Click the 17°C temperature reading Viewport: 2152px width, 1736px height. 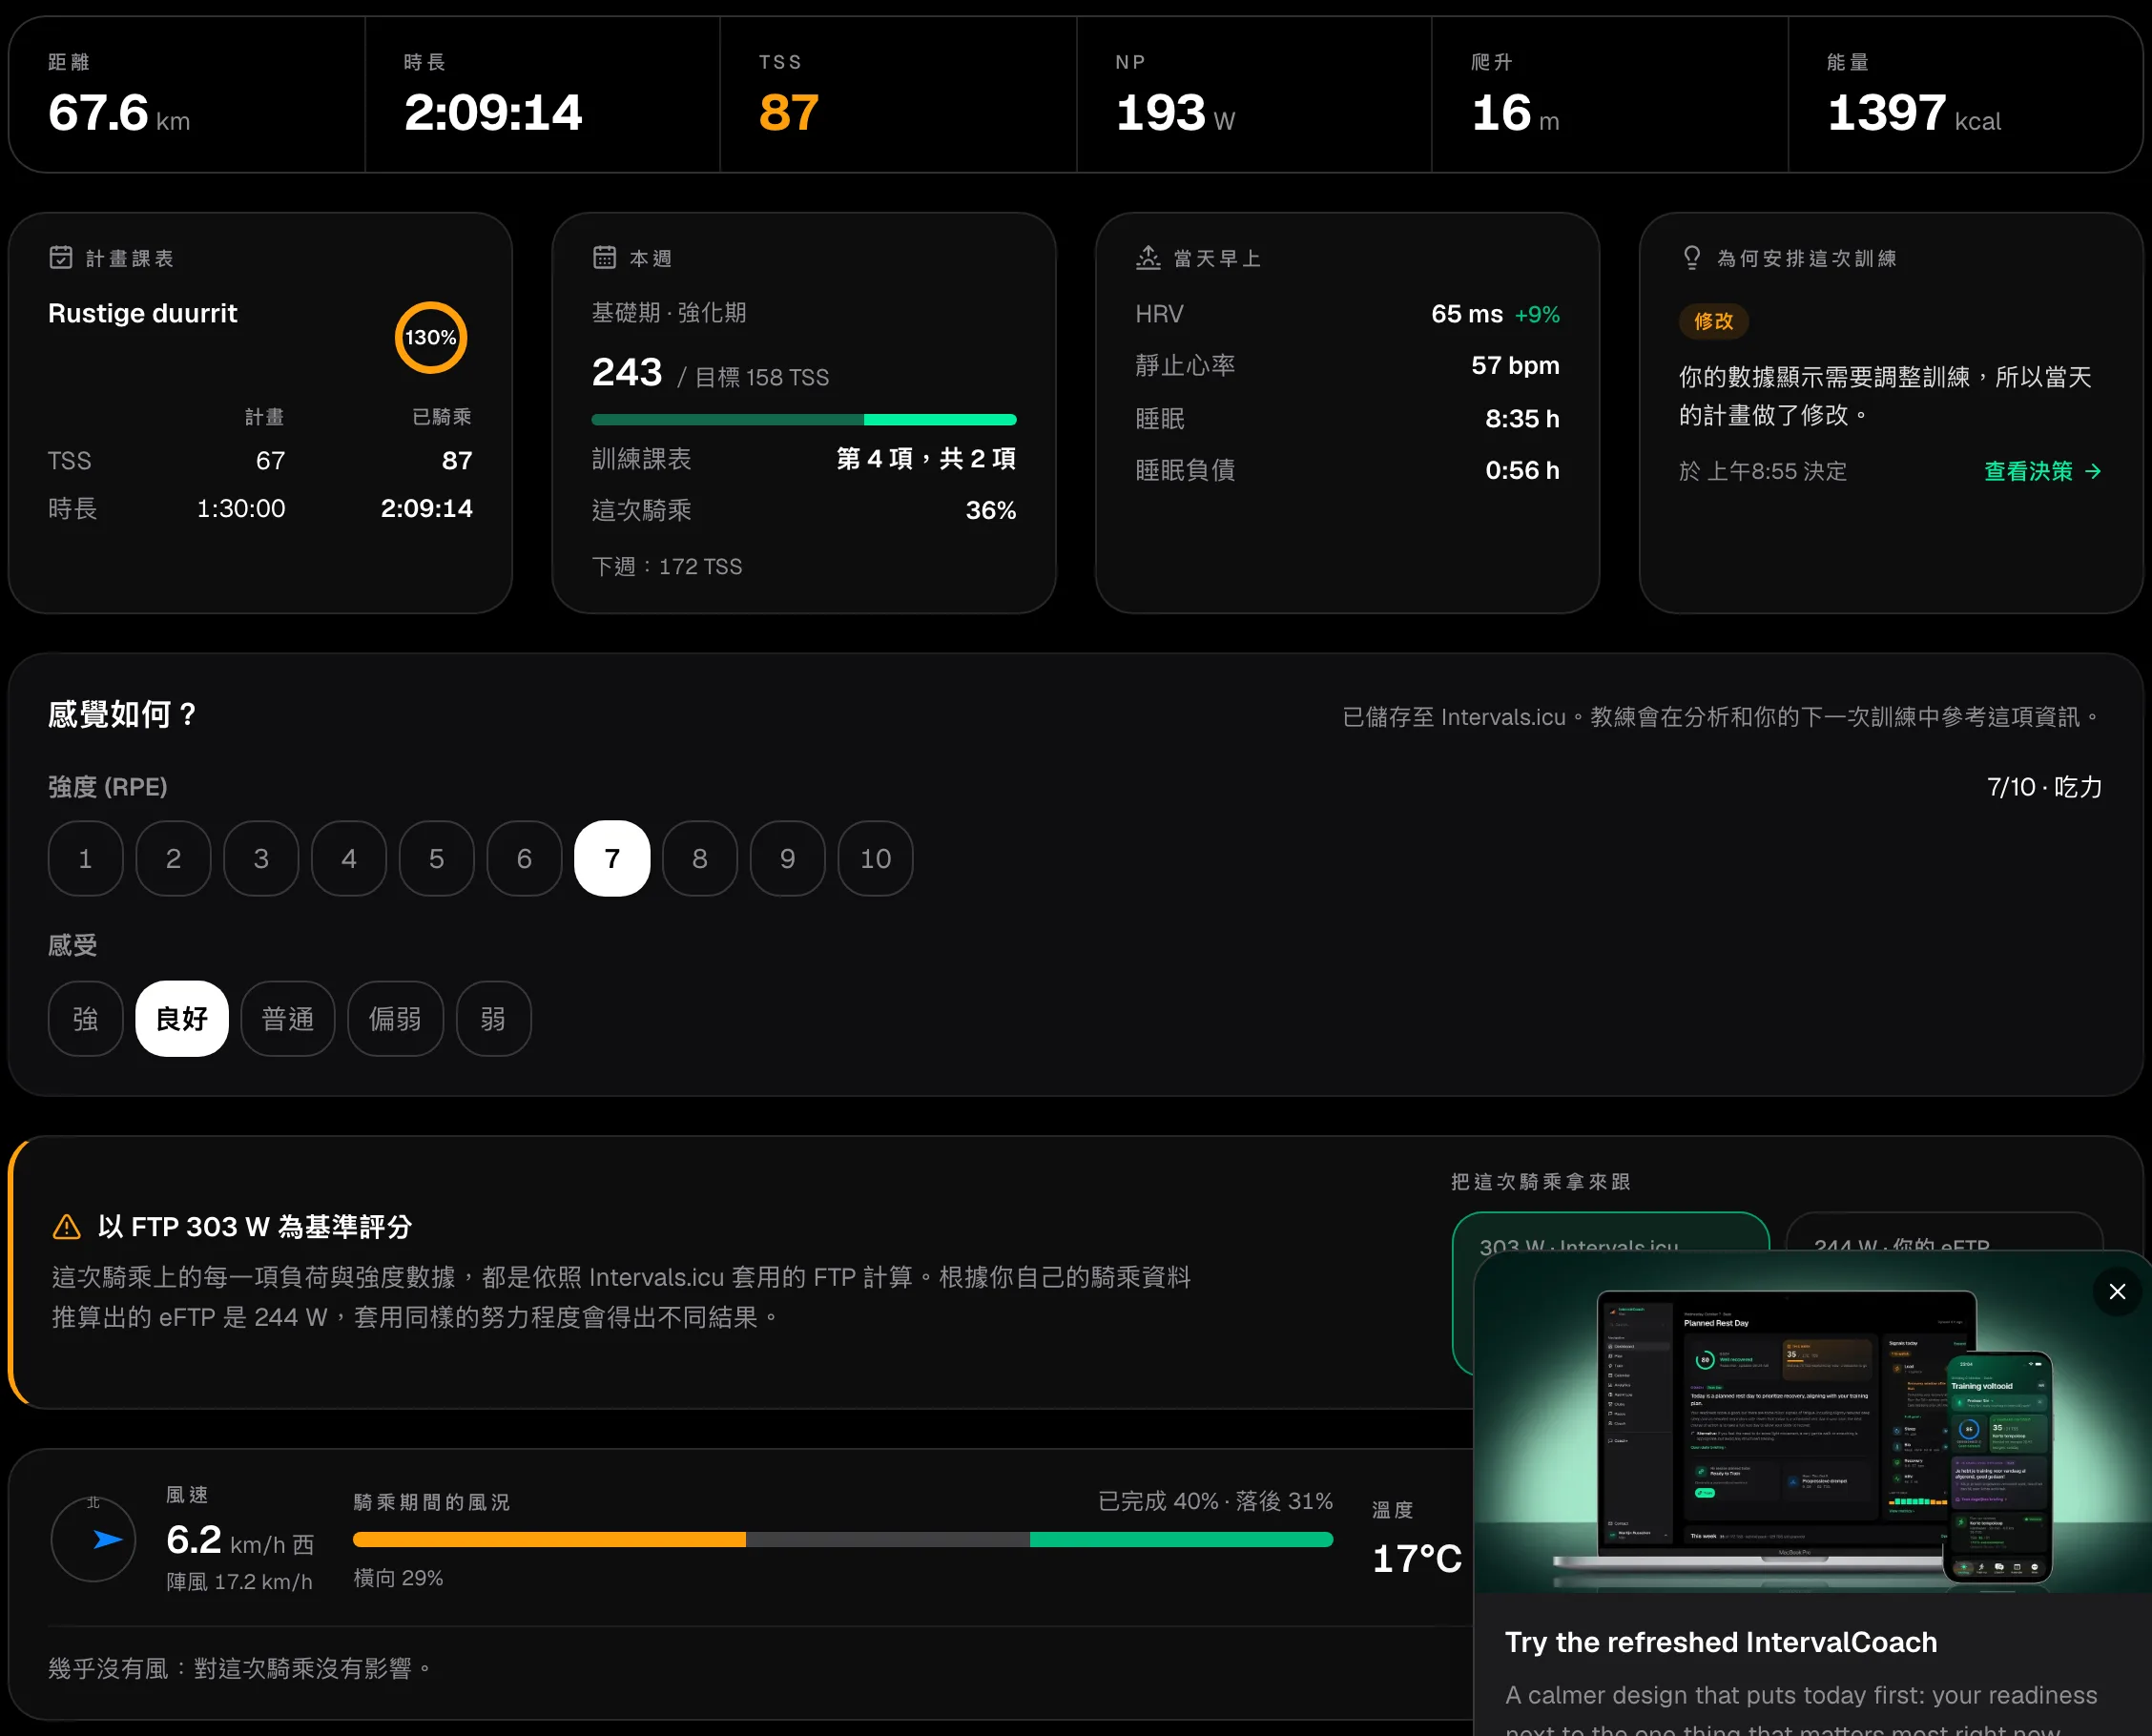pyautogui.click(x=1417, y=1558)
